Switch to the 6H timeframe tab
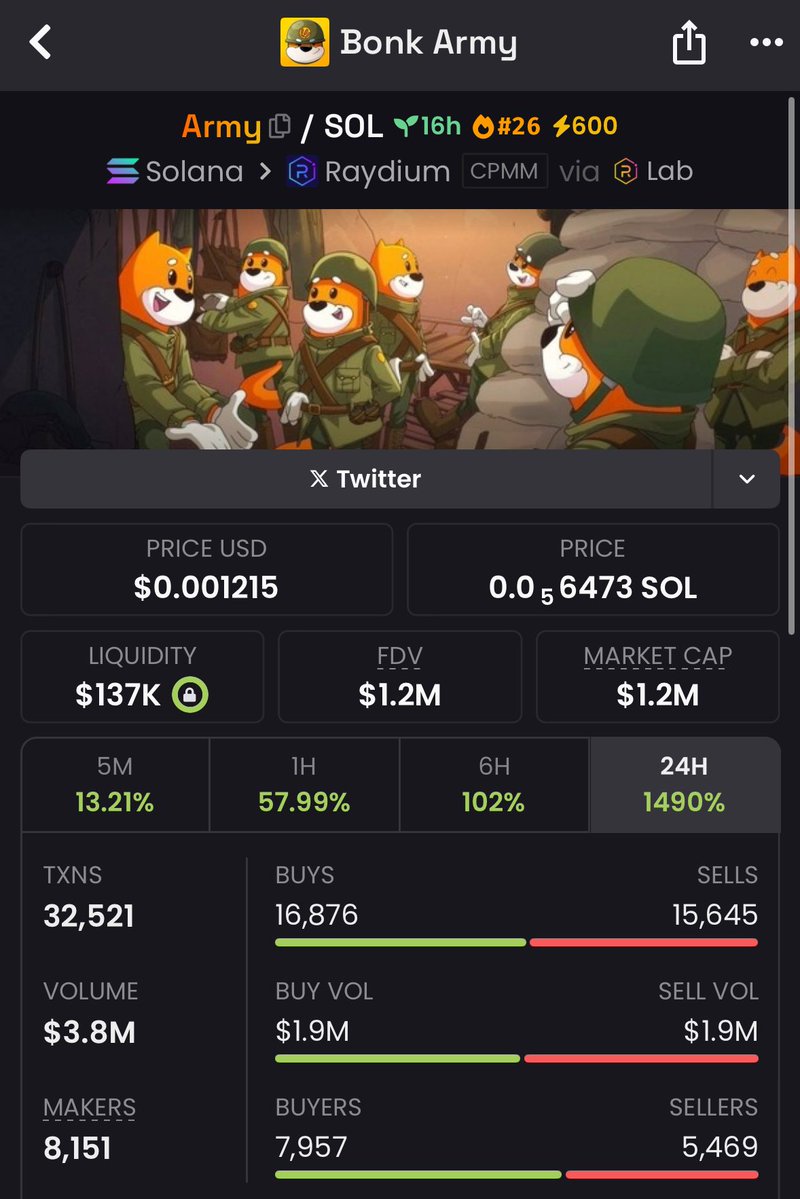The width and height of the screenshot is (800, 1199). coord(494,785)
